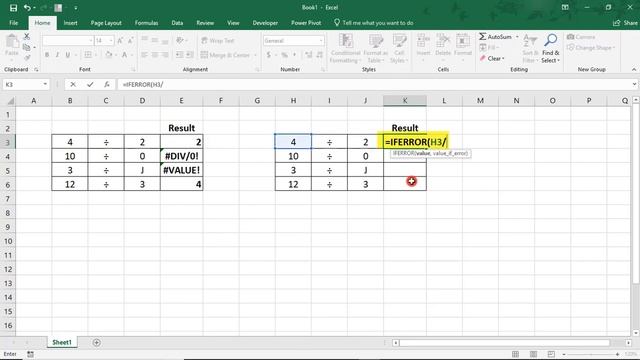Open Customize Quick Access Toolbar dropdown

pos(76,8)
